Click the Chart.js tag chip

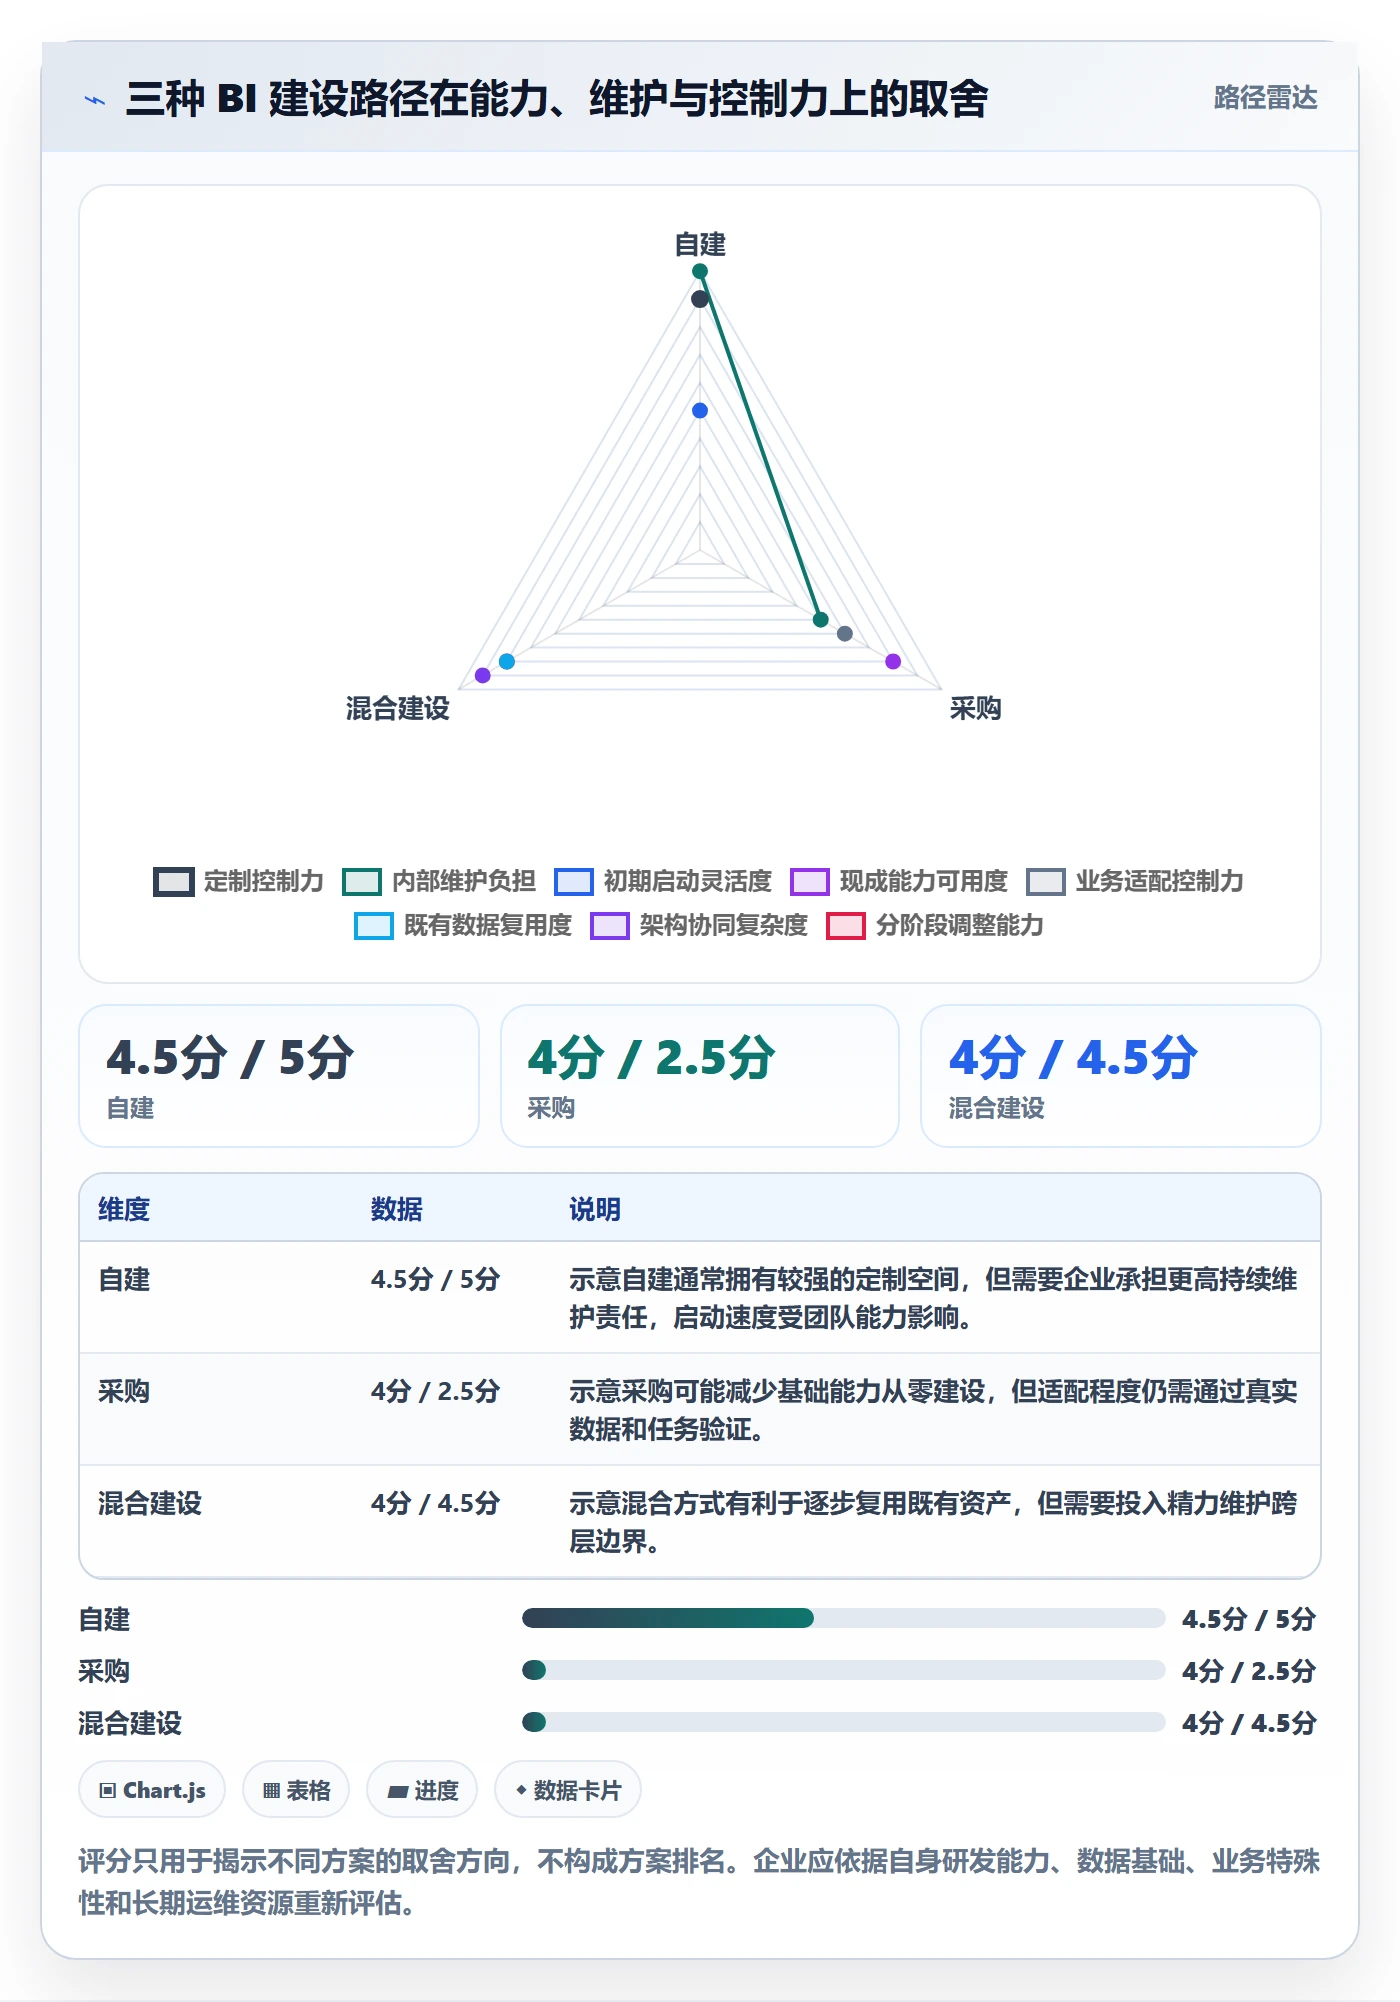point(152,1790)
